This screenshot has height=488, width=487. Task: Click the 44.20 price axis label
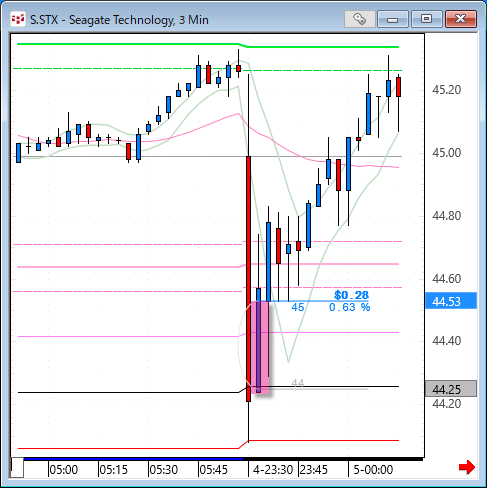tap(446, 404)
